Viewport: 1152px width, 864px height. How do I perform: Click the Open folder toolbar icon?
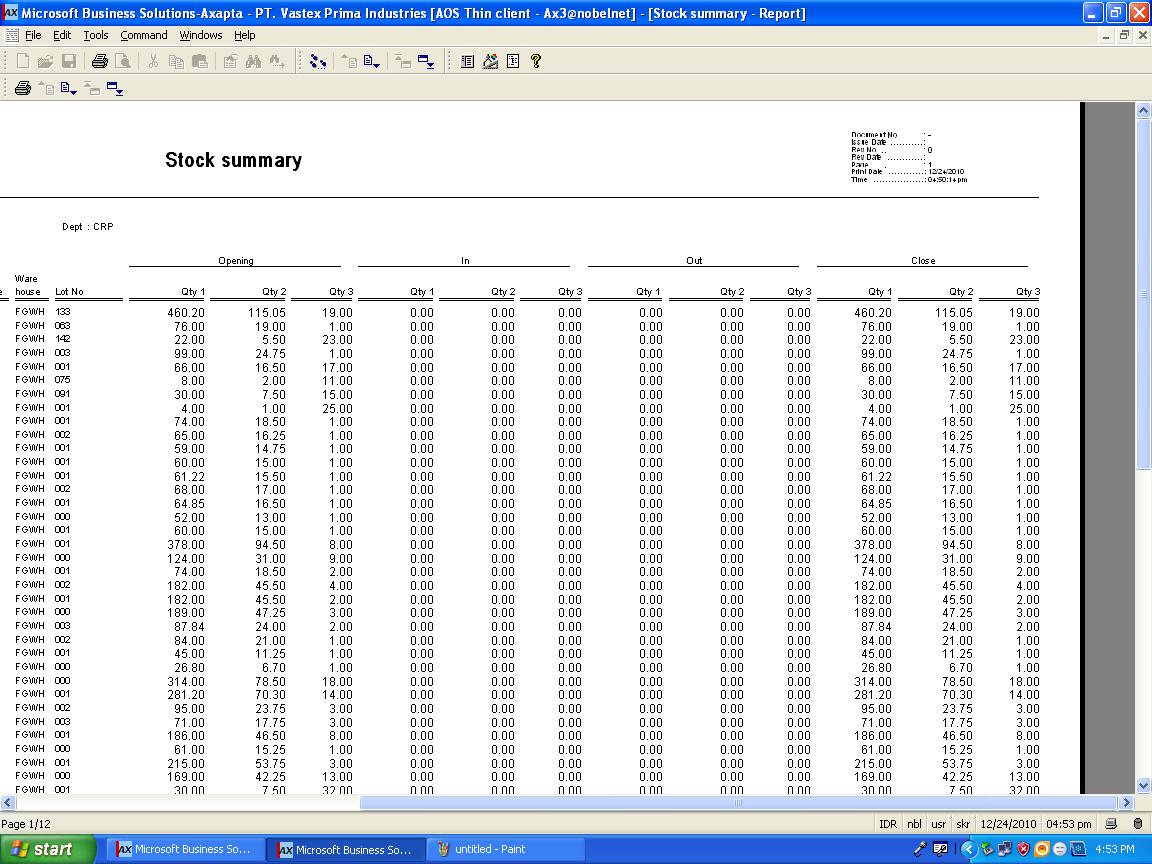[x=46, y=62]
